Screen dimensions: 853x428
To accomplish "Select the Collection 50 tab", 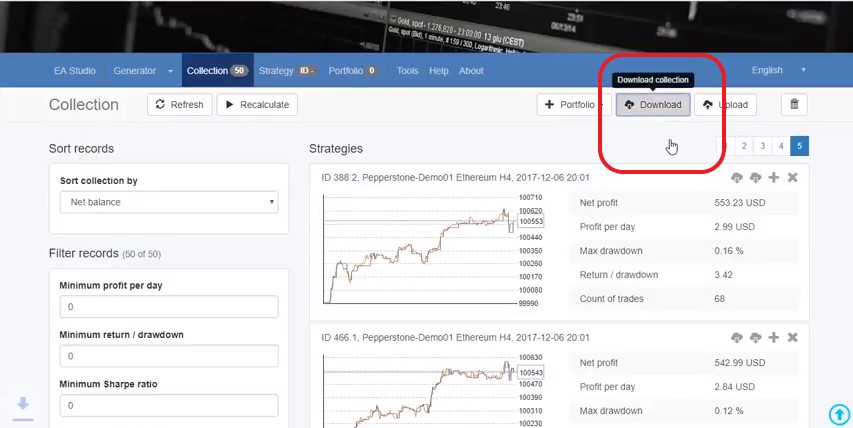I will [x=217, y=71].
